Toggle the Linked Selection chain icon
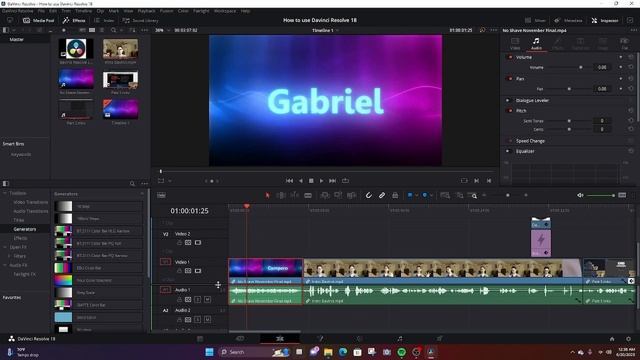Screen dimensions: 640x360 pyautogui.click(x=382, y=196)
